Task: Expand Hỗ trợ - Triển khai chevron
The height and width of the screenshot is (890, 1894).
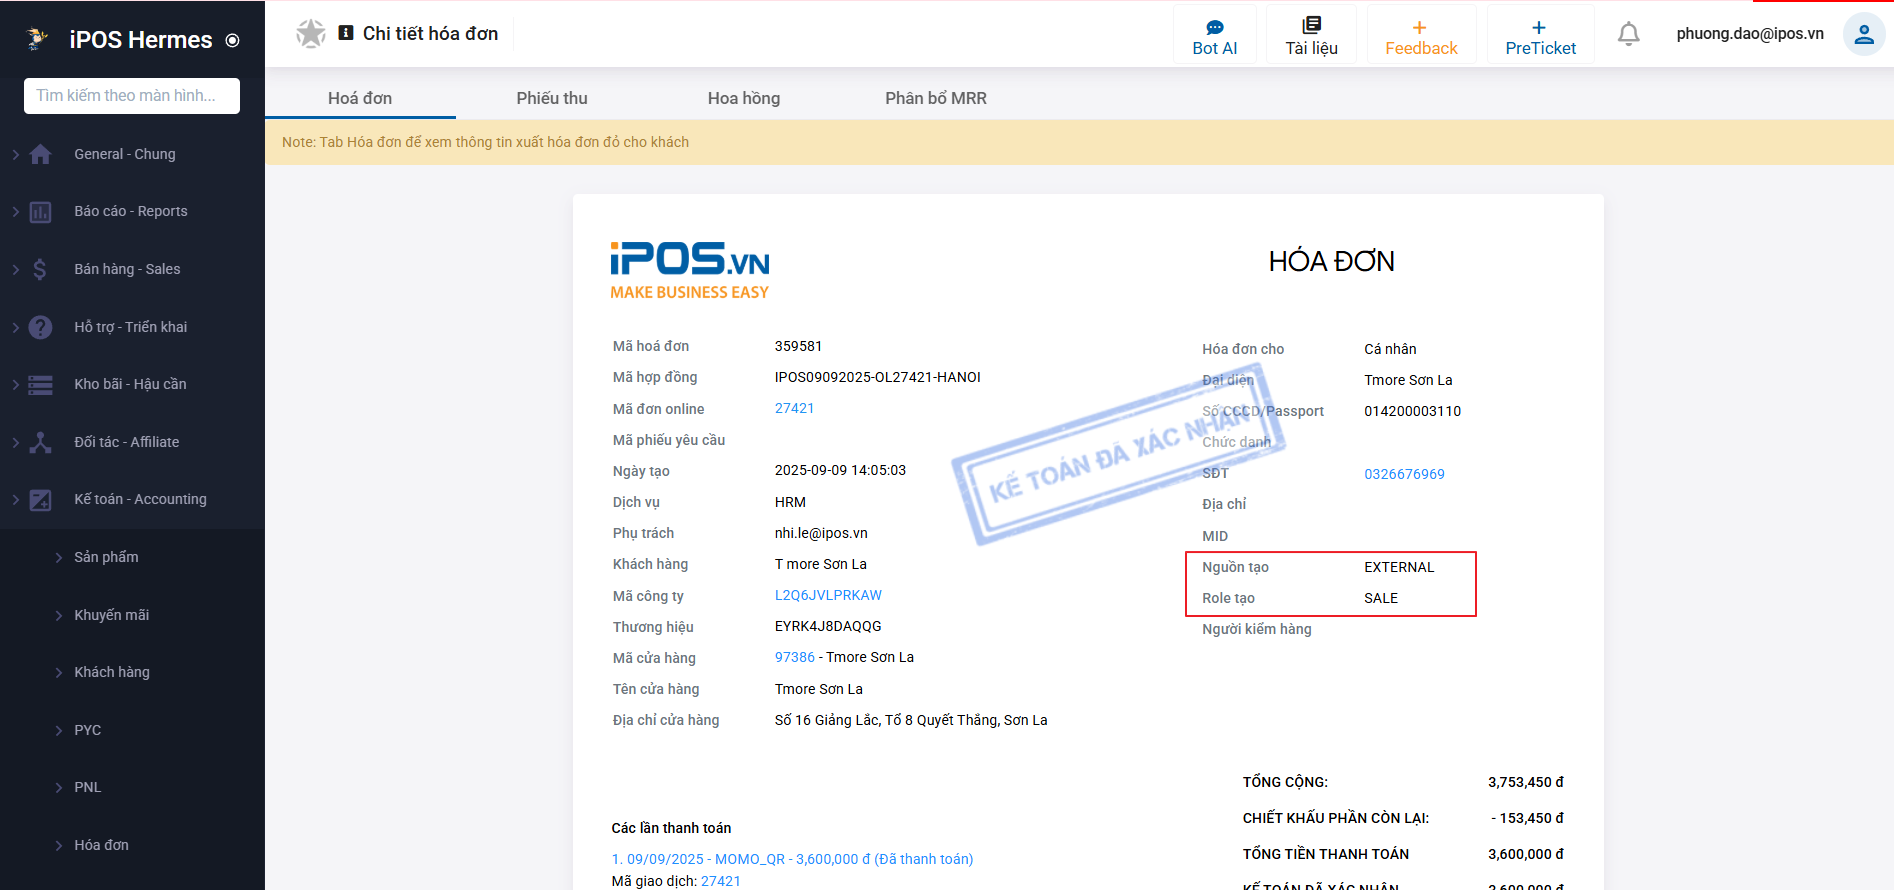Action: pyautogui.click(x=16, y=327)
